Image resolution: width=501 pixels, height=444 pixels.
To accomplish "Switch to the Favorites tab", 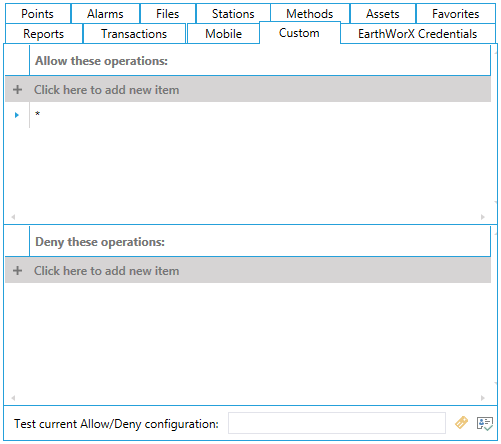I will tap(456, 14).
